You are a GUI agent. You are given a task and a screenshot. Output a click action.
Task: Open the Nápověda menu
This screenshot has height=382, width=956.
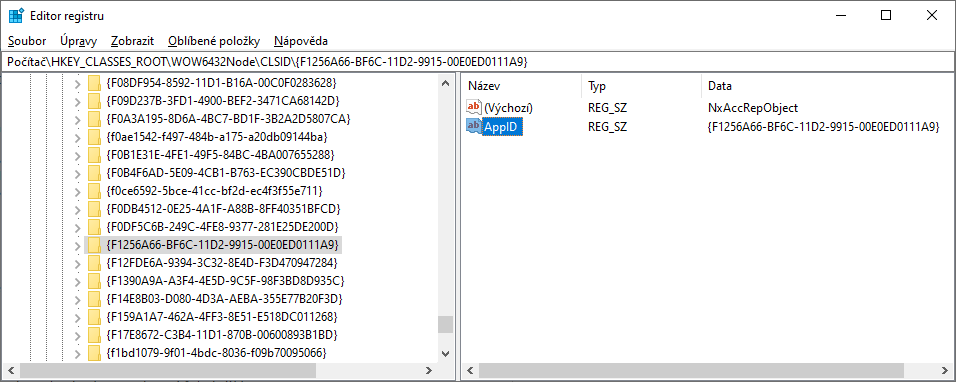click(301, 41)
